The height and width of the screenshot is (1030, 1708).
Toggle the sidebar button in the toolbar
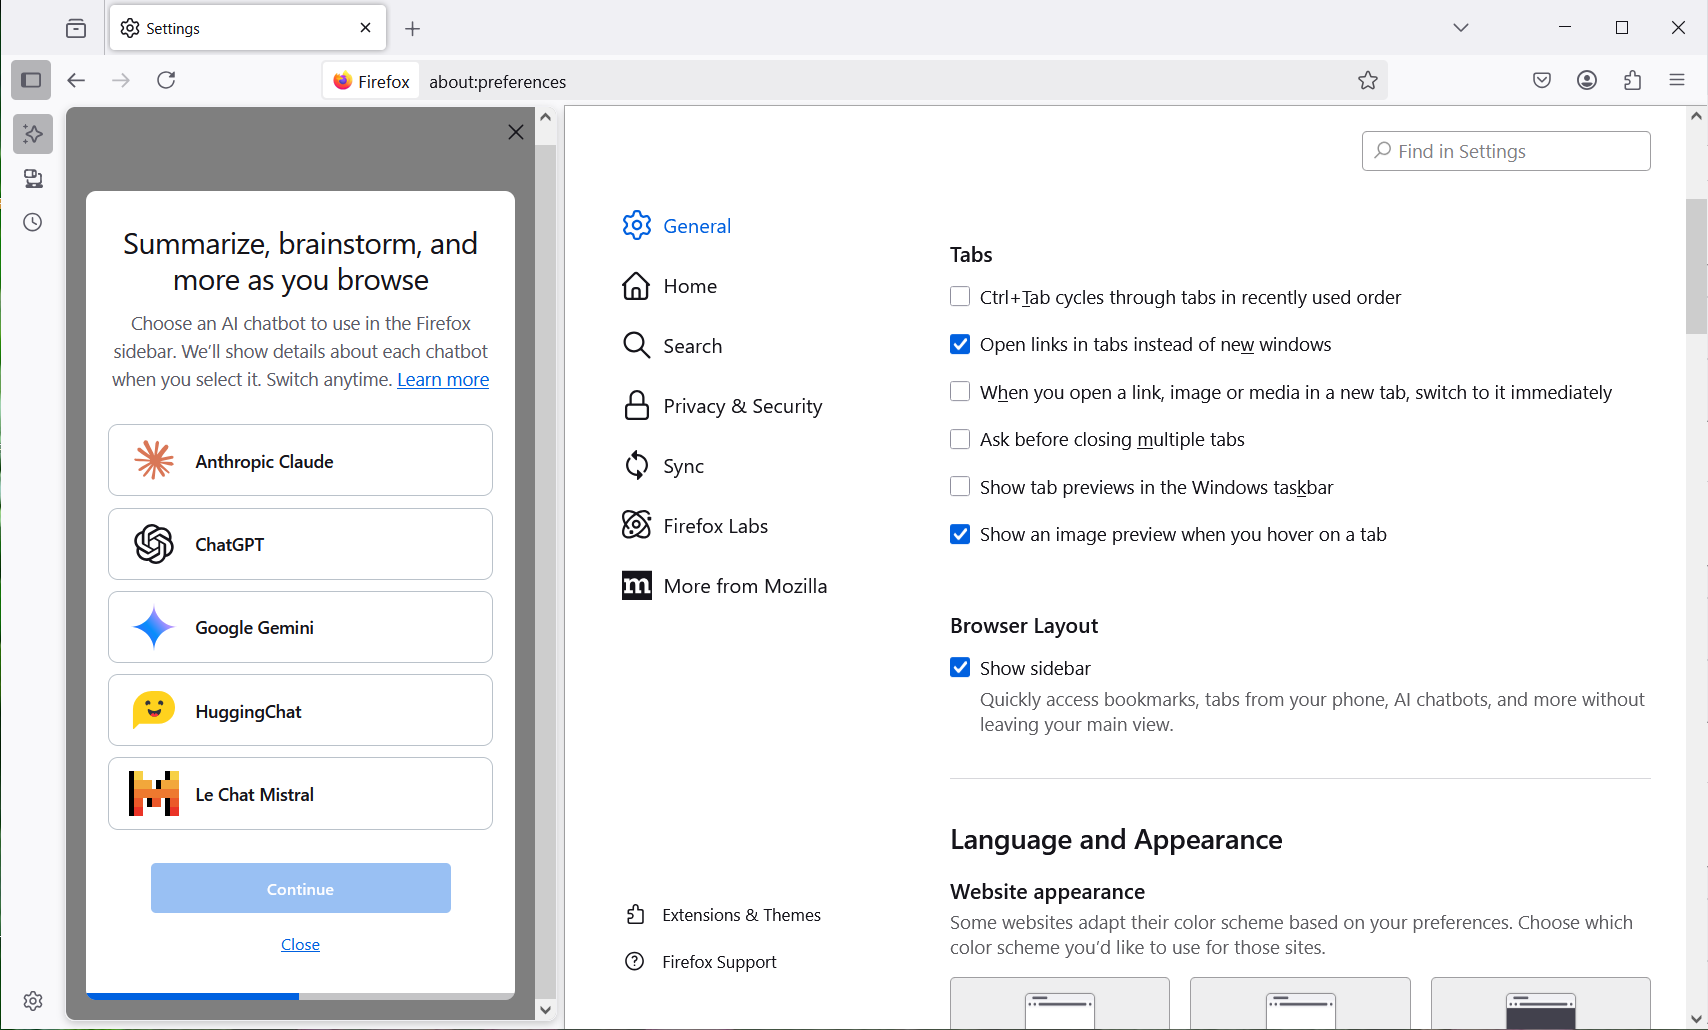31,80
